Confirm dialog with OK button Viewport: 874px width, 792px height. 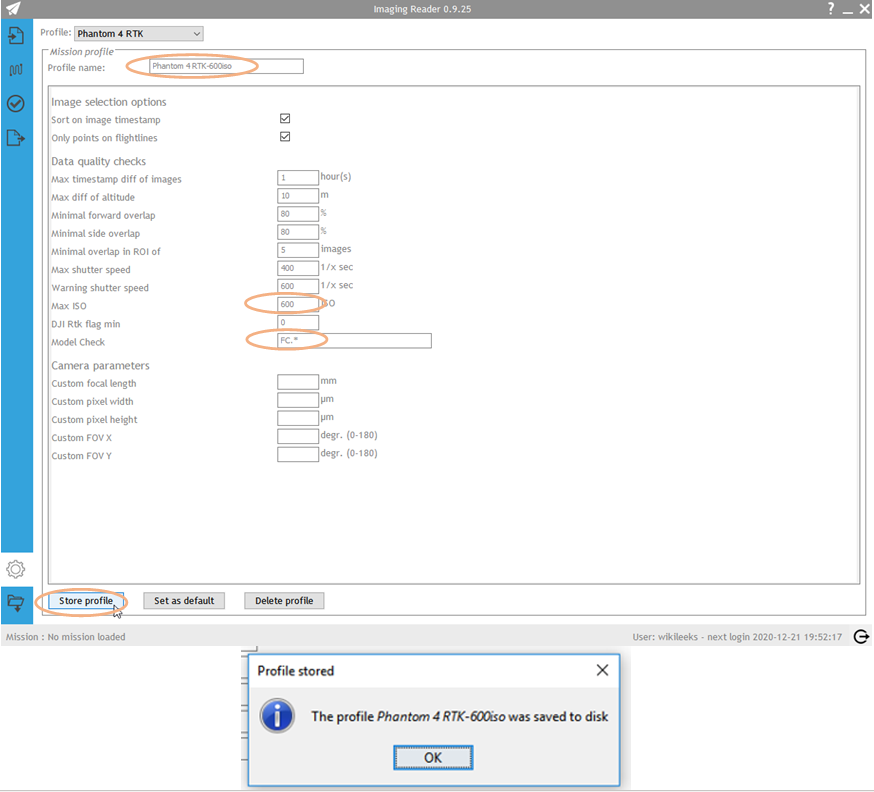[x=433, y=757]
